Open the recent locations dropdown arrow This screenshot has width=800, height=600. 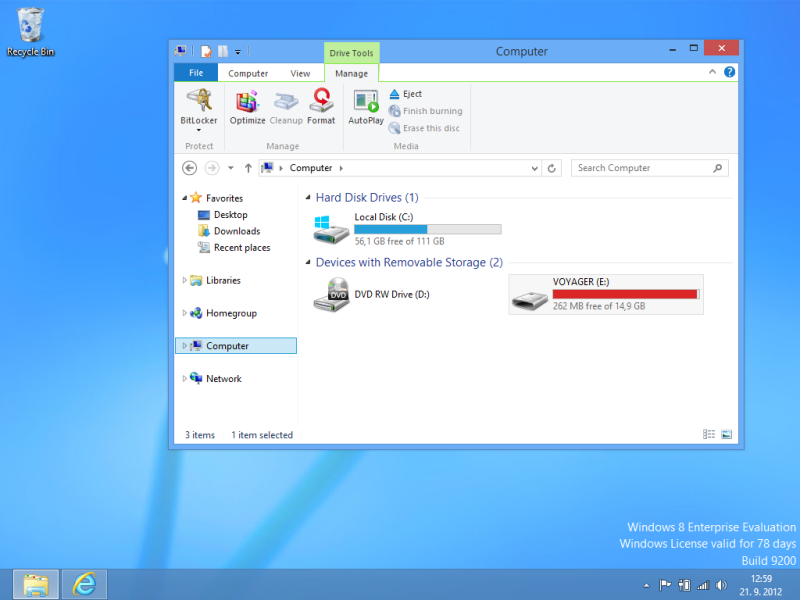click(231, 168)
